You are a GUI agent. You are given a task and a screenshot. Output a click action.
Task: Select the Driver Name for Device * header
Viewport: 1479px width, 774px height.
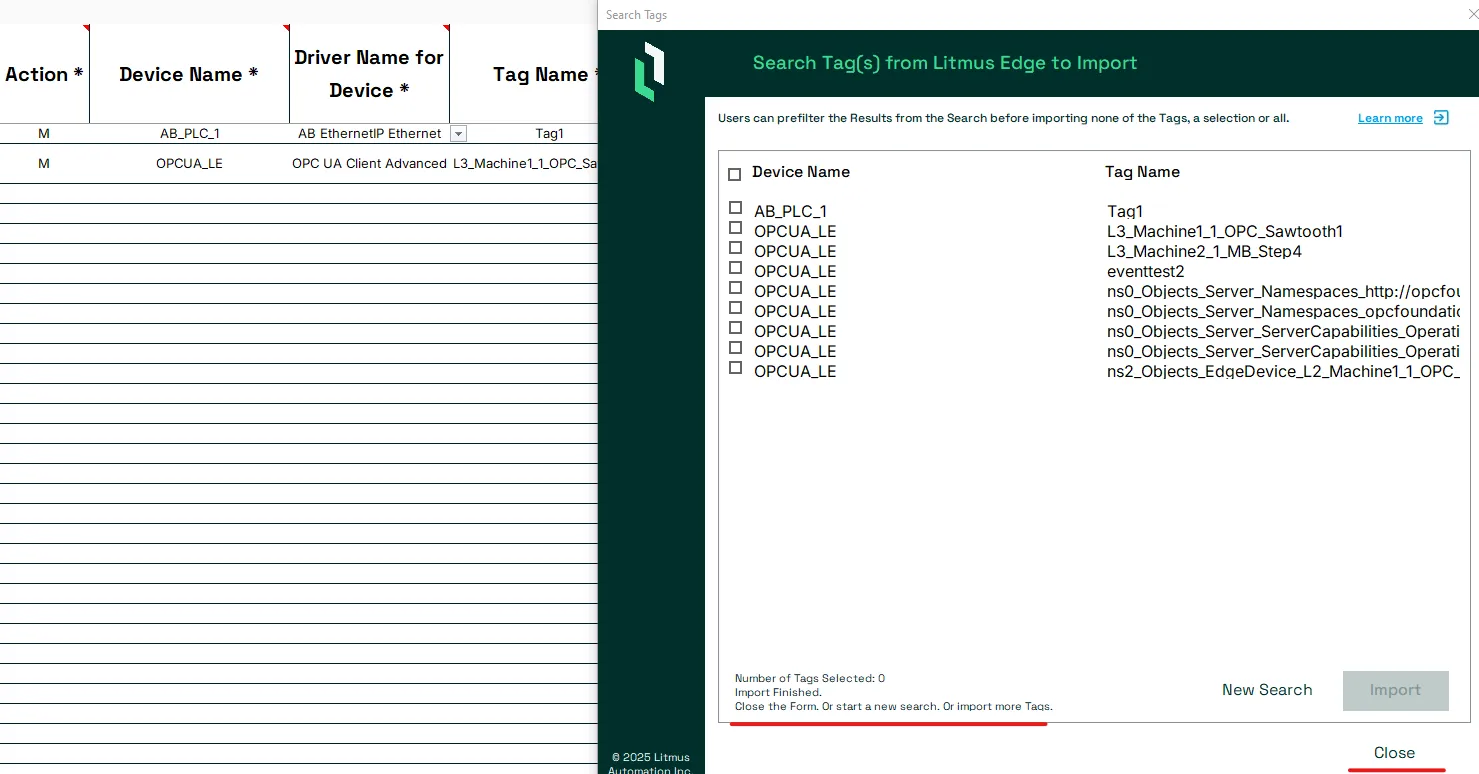369,74
